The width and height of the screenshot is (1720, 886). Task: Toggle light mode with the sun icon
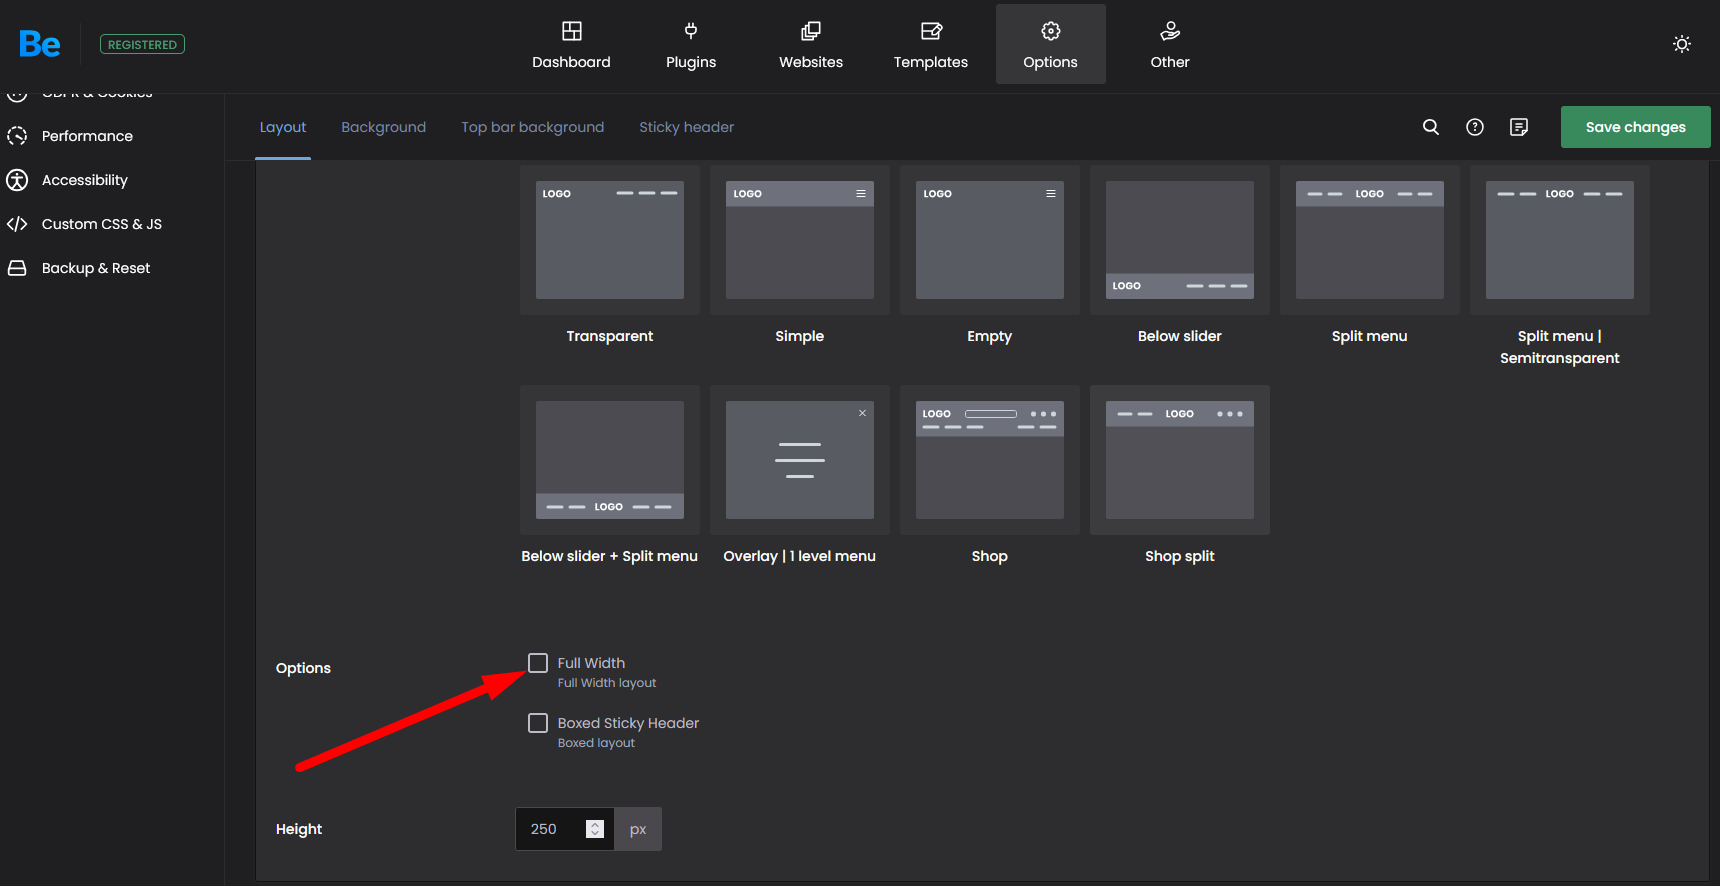pos(1682,44)
